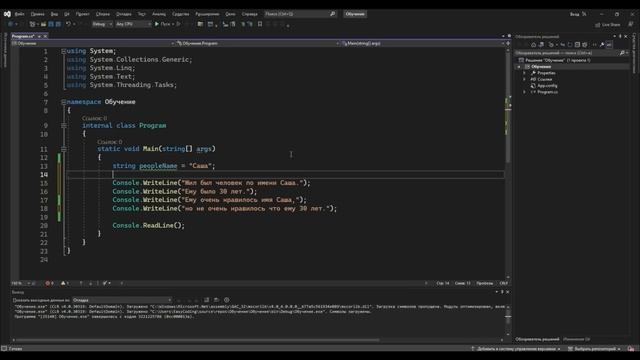This screenshot has width=640, height=360.
Task: Click the Properties wrench icon in Solution Explorer
Action: click(x=602, y=44)
